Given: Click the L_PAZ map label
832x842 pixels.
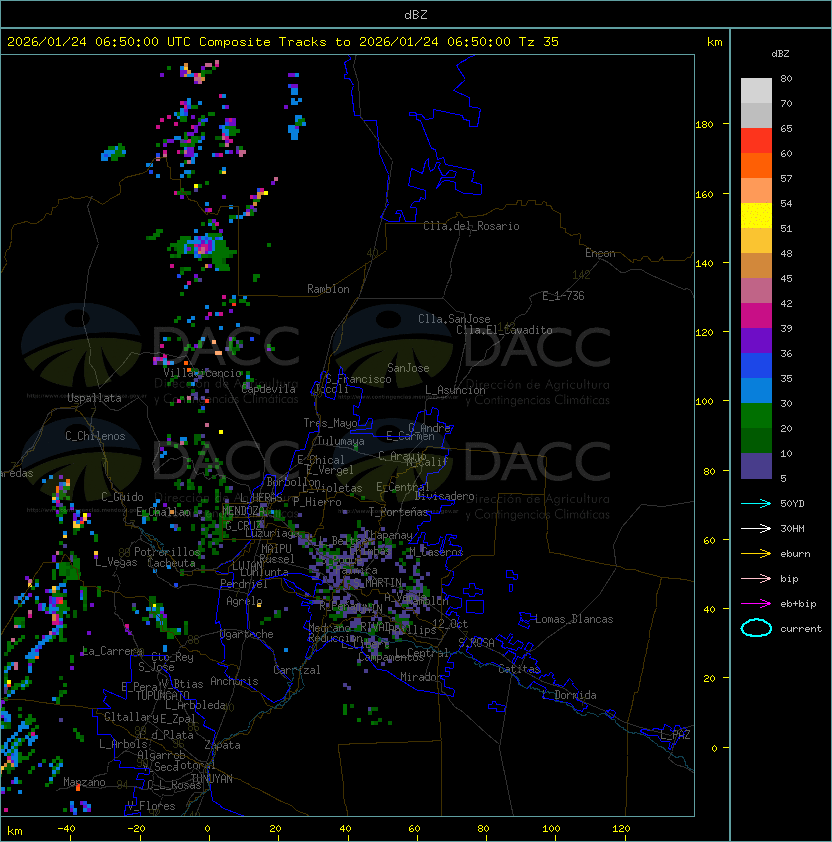Looking at the screenshot, I should pyautogui.click(x=675, y=735).
